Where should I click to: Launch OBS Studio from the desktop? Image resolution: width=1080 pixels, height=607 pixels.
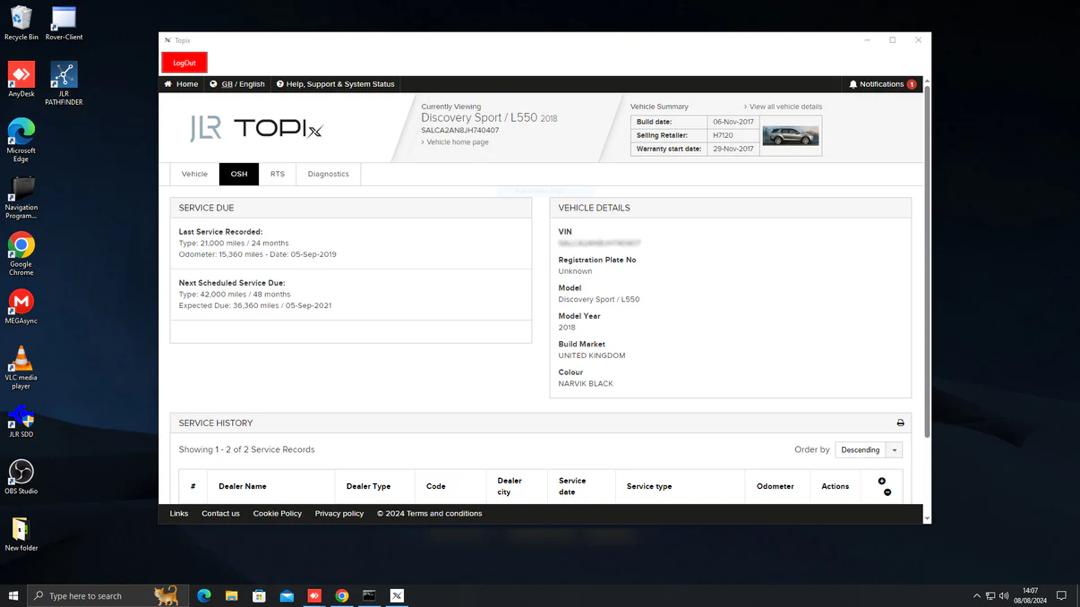pos(21,471)
